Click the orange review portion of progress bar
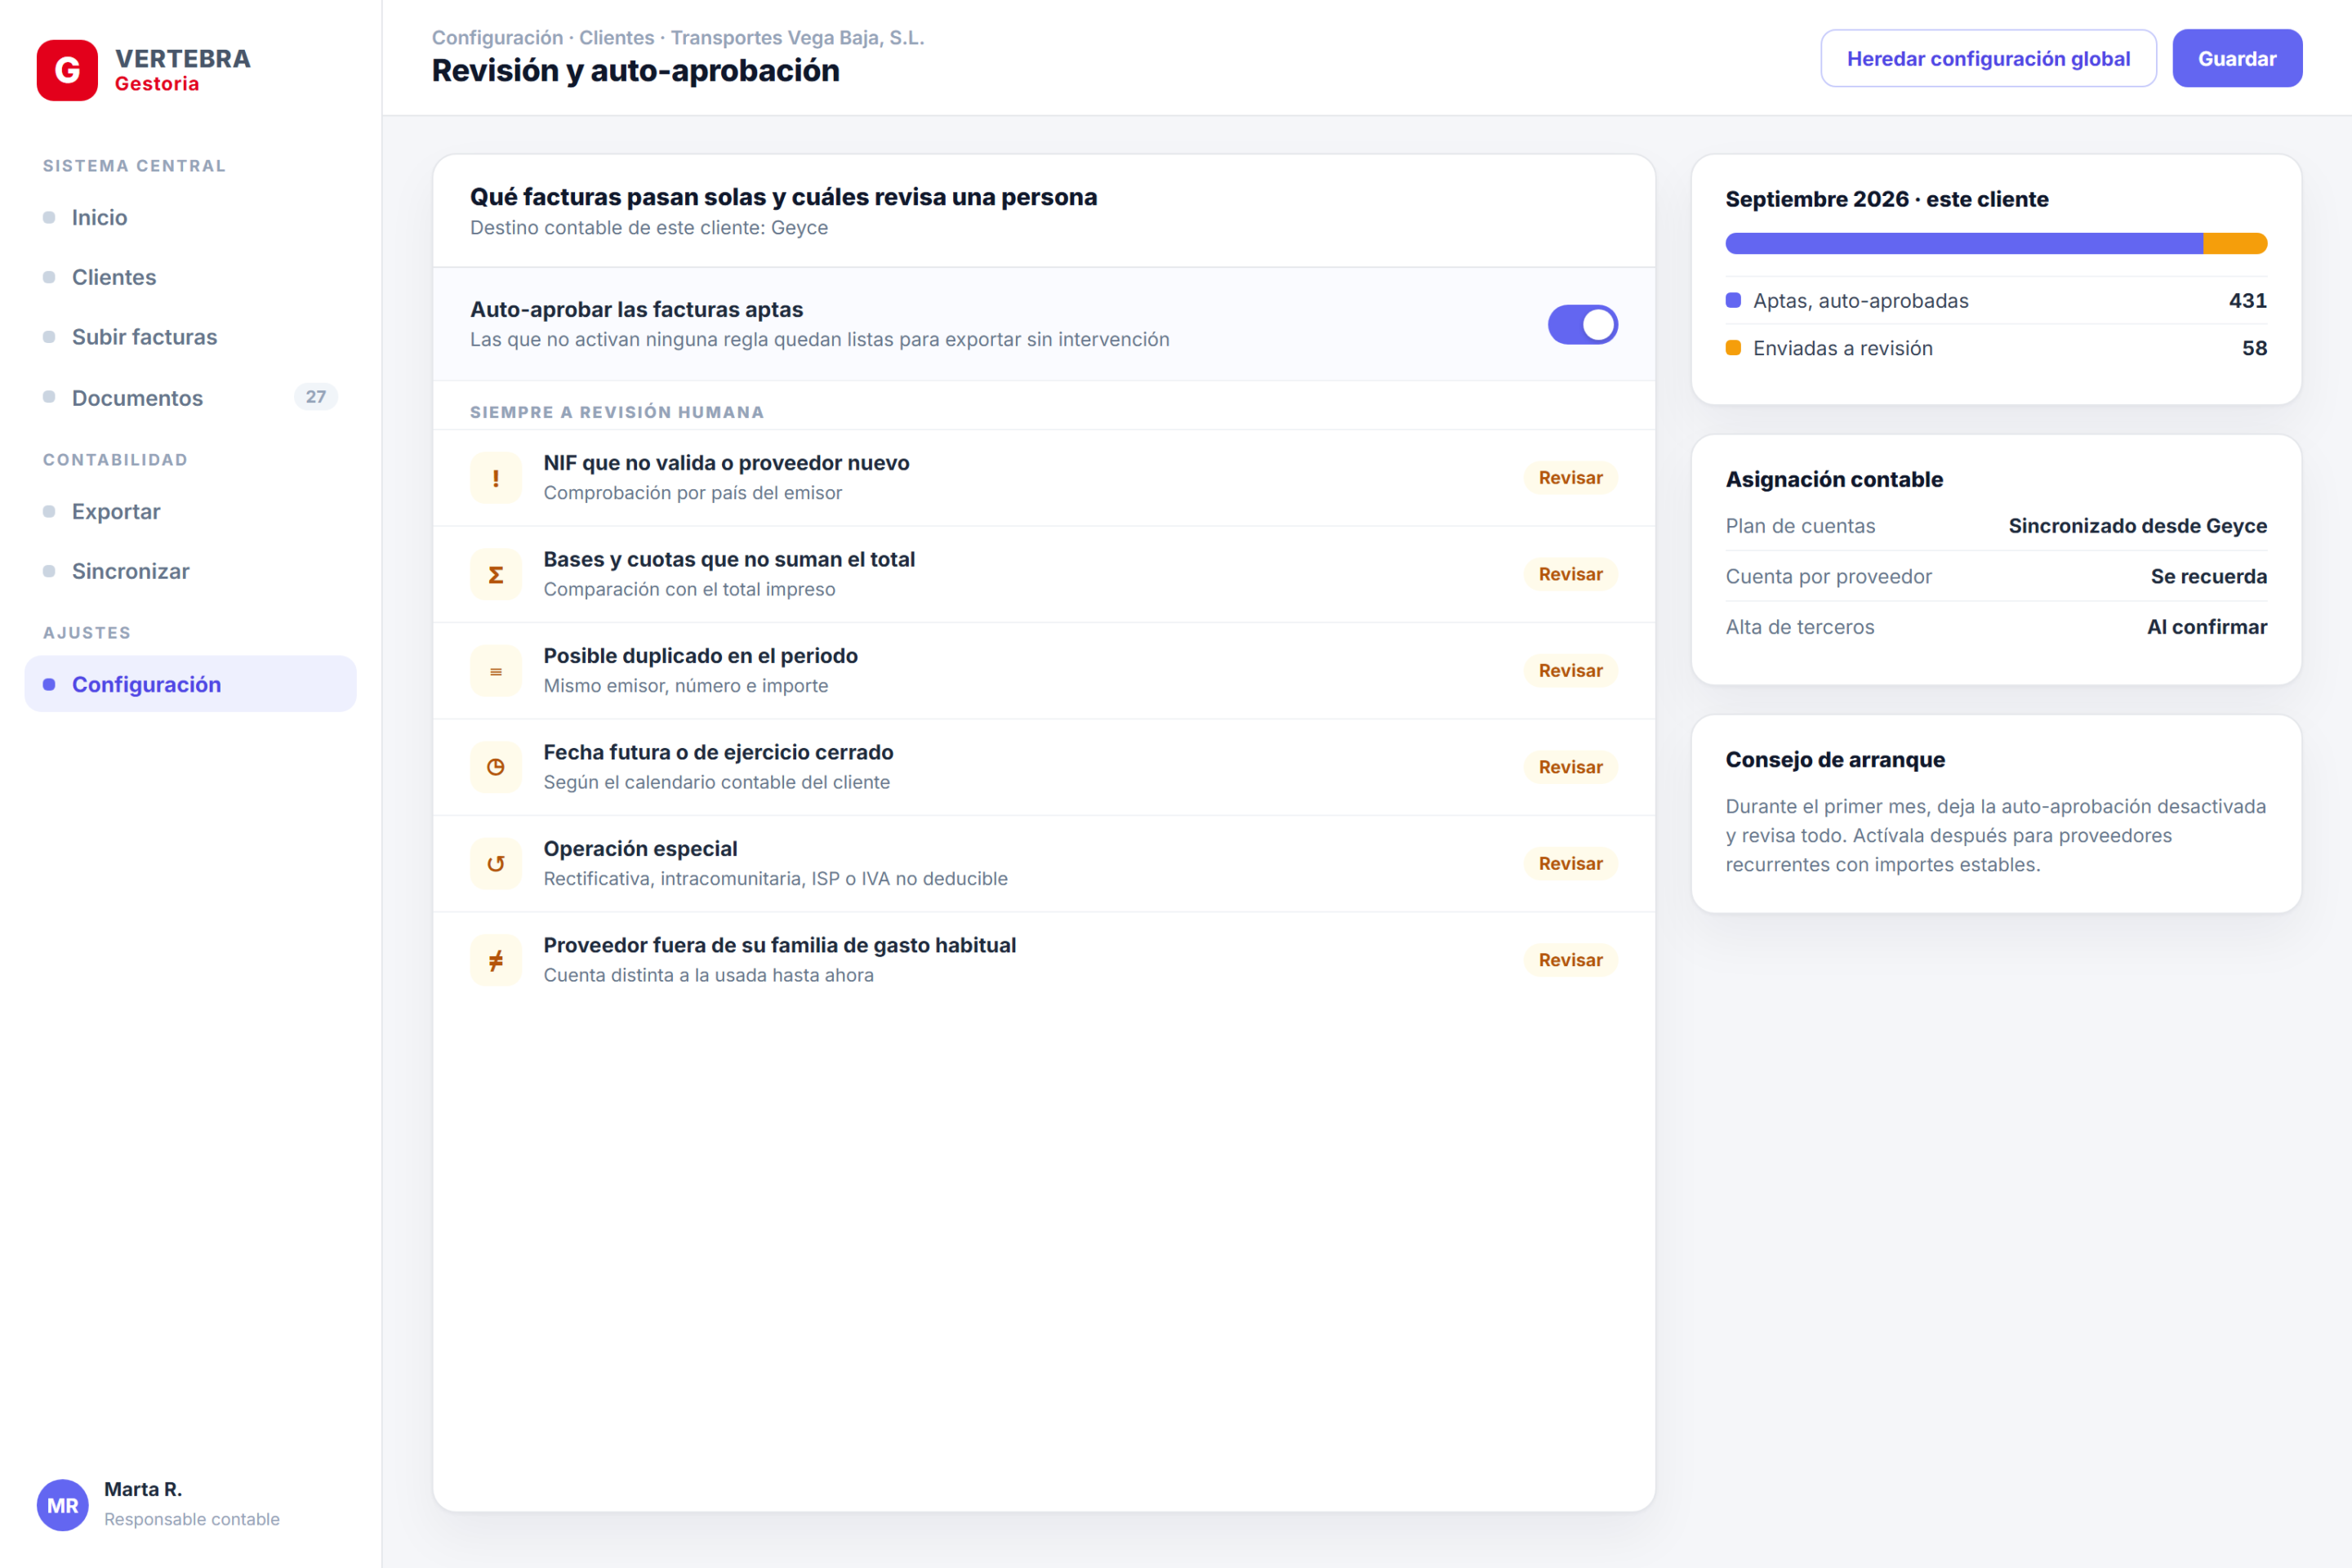The width and height of the screenshot is (2352, 1568). click(x=2235, y=243)
